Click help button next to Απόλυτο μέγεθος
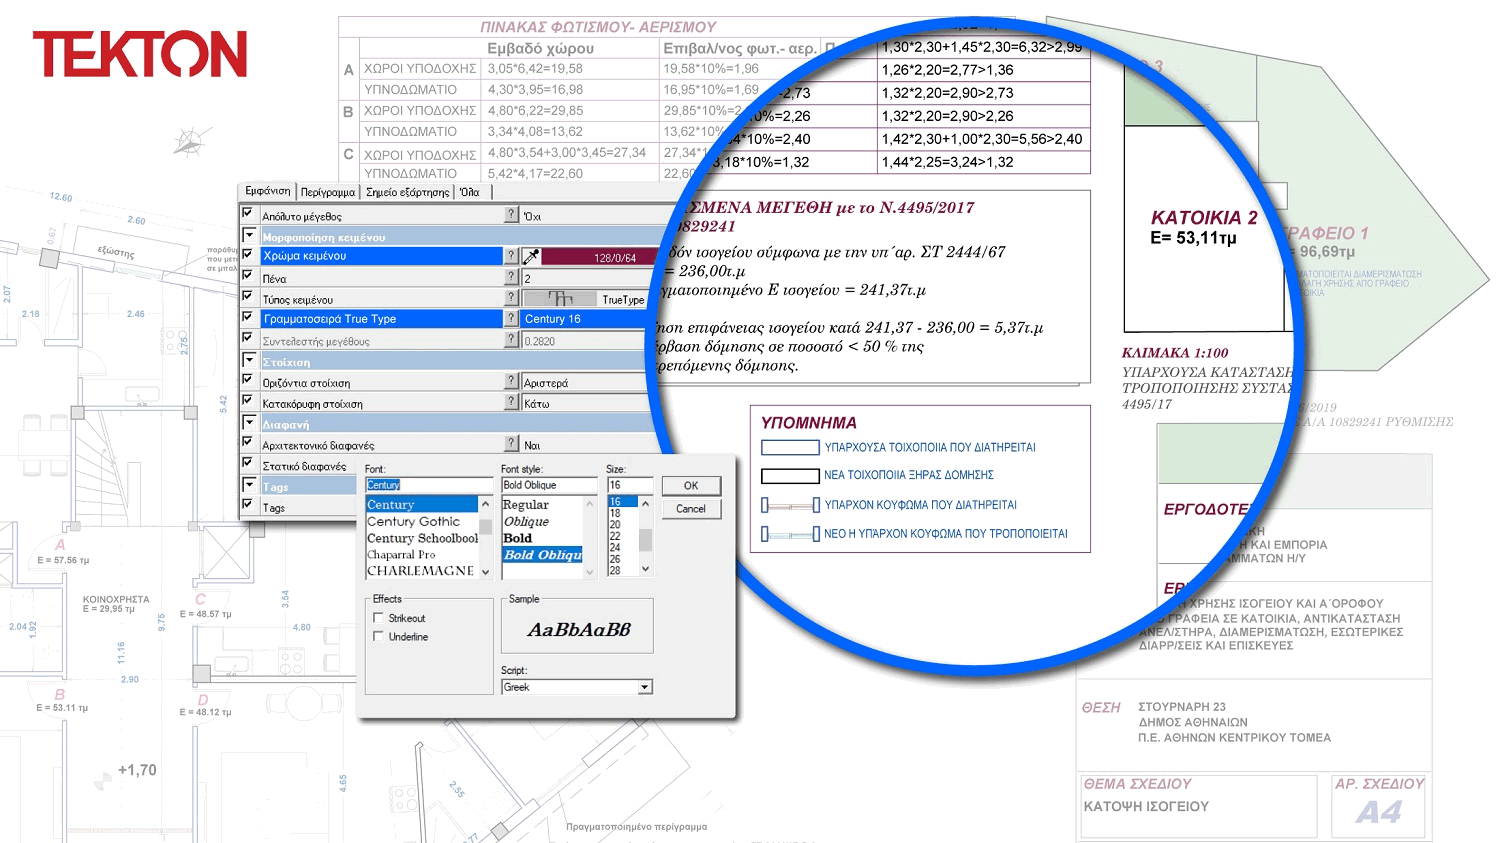Screen dimensions: 1500x843 [x=512, y=215]
